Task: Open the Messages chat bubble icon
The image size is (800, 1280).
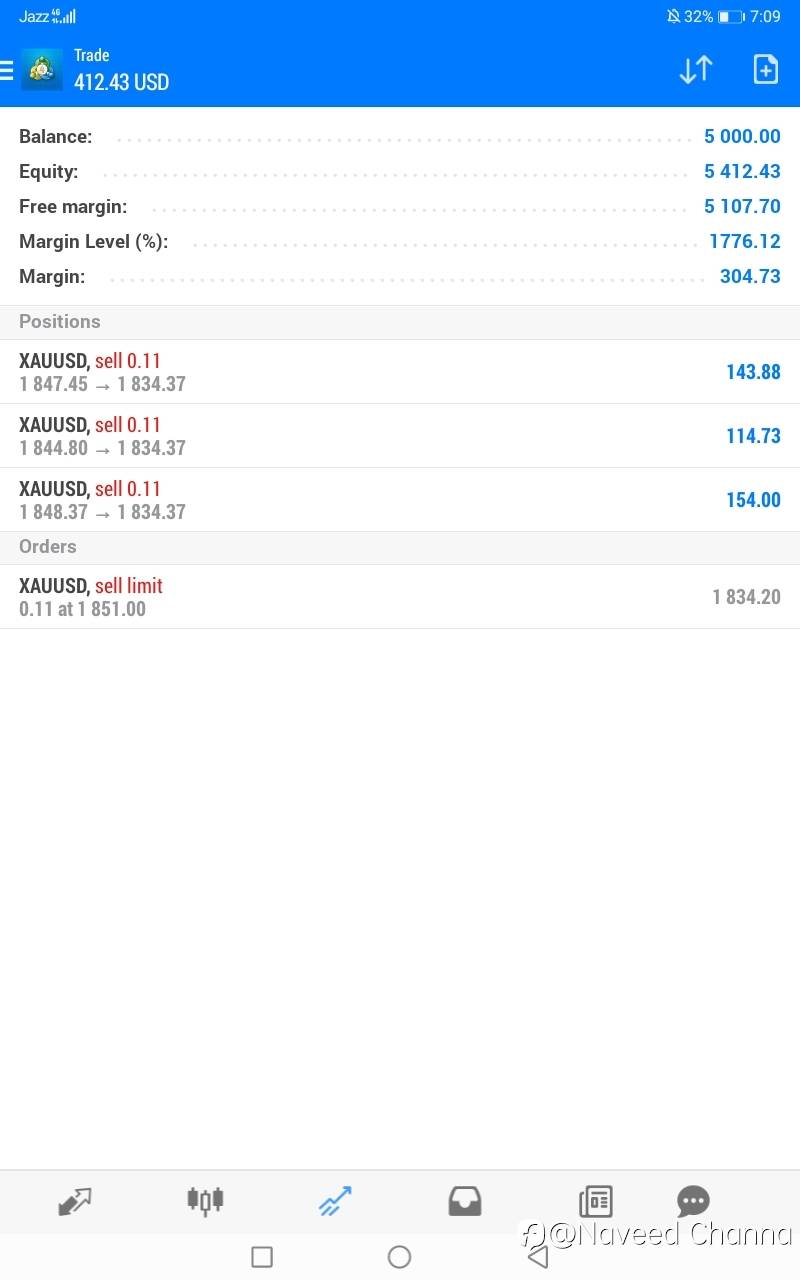Action: pyautogui.click(x=693, y=1200)
